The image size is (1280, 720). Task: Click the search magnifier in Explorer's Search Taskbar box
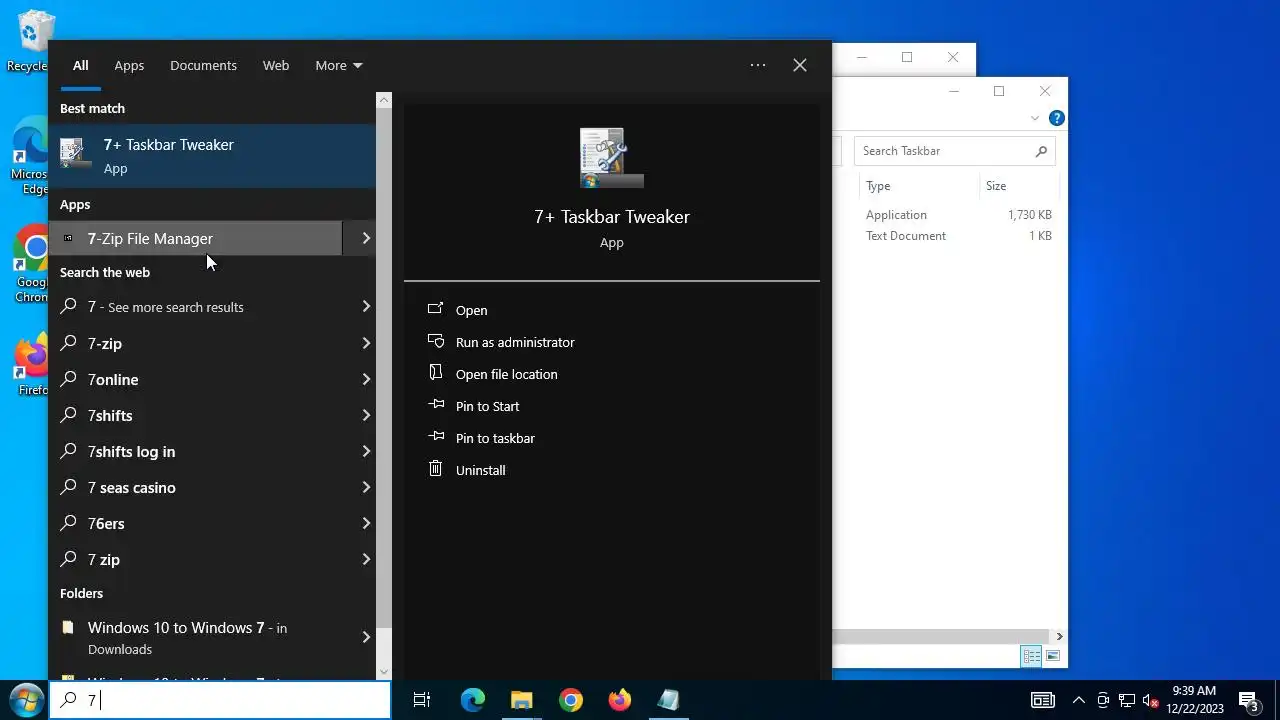pos(1041,151)
